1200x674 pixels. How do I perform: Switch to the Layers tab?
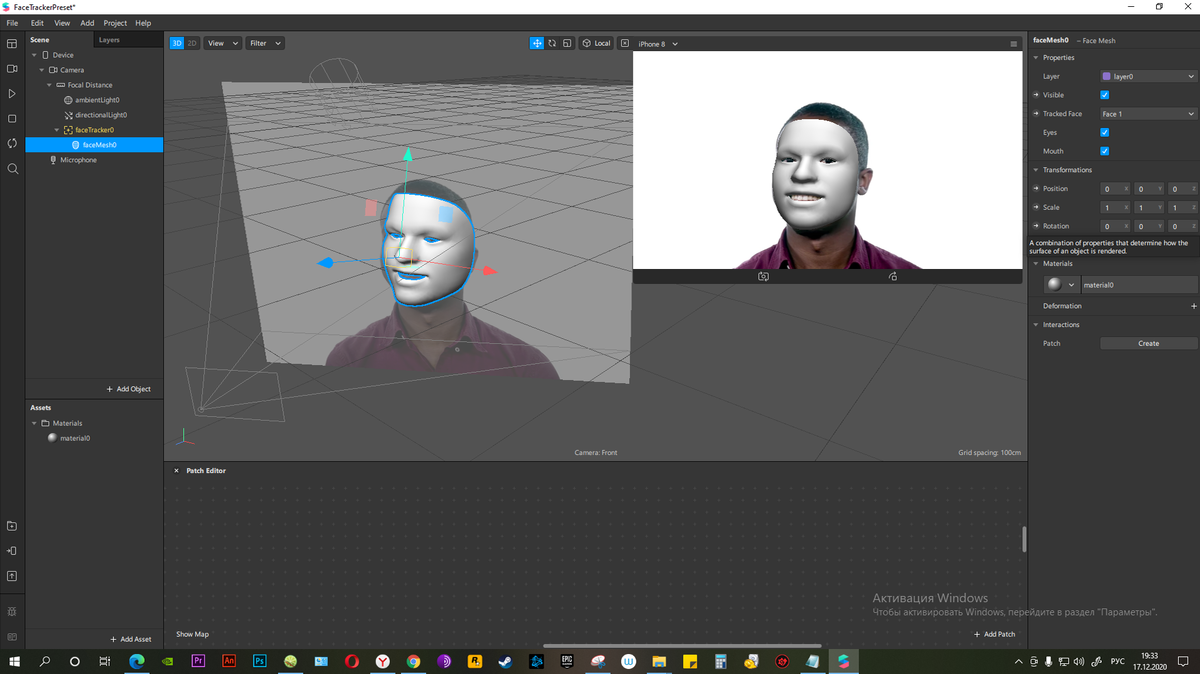pos(109,40)
